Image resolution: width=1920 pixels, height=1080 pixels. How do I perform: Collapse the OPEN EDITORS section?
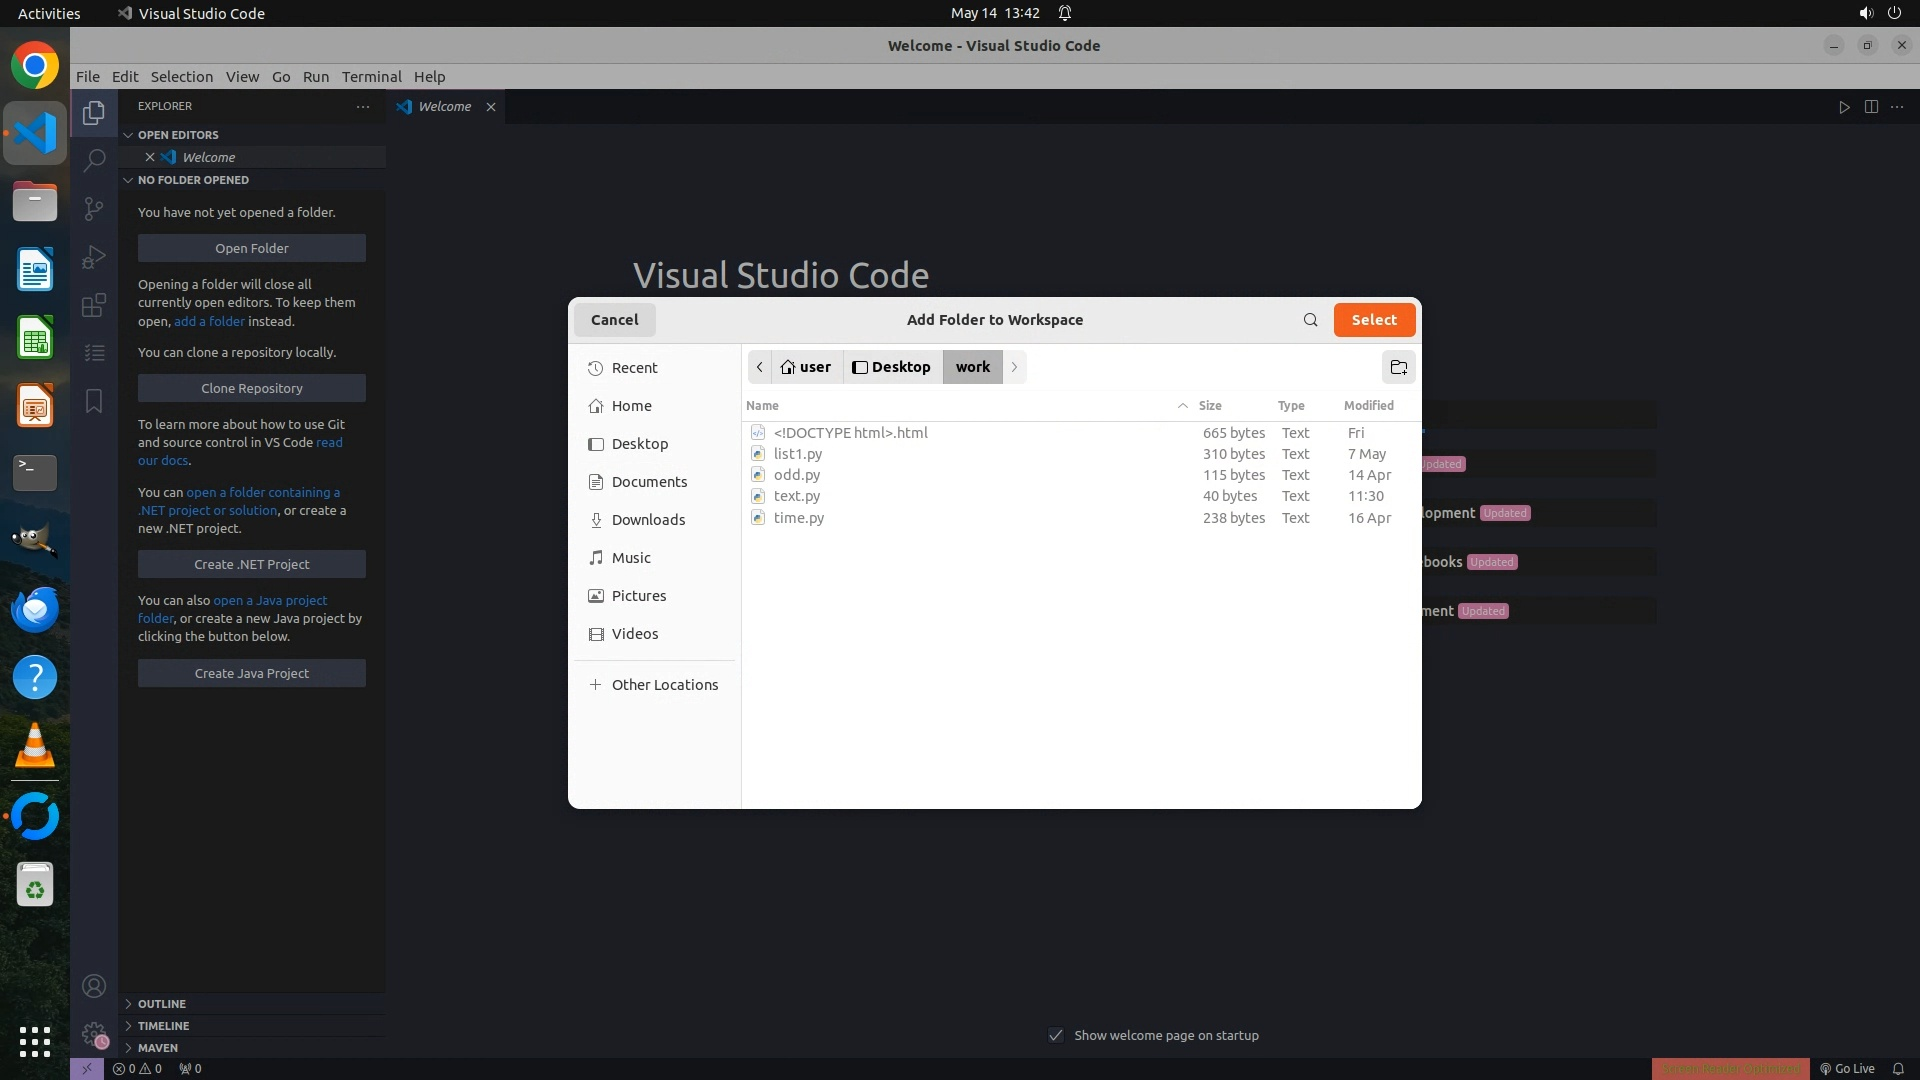pyautogui.click(x=178, y=135)
